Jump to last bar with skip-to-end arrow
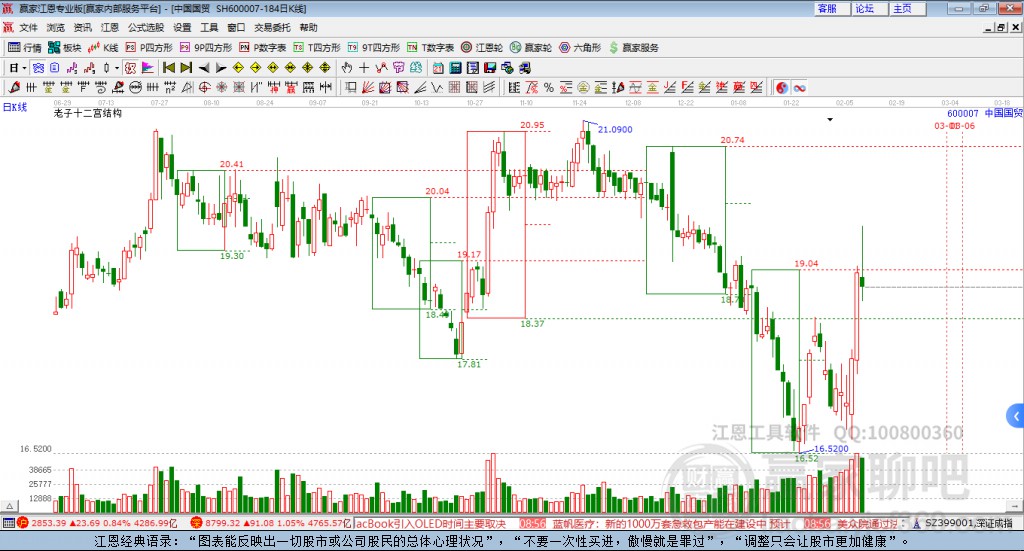The height and width of the screenshot is (551, 1024). pyautogui.click(x=186, y=68)
